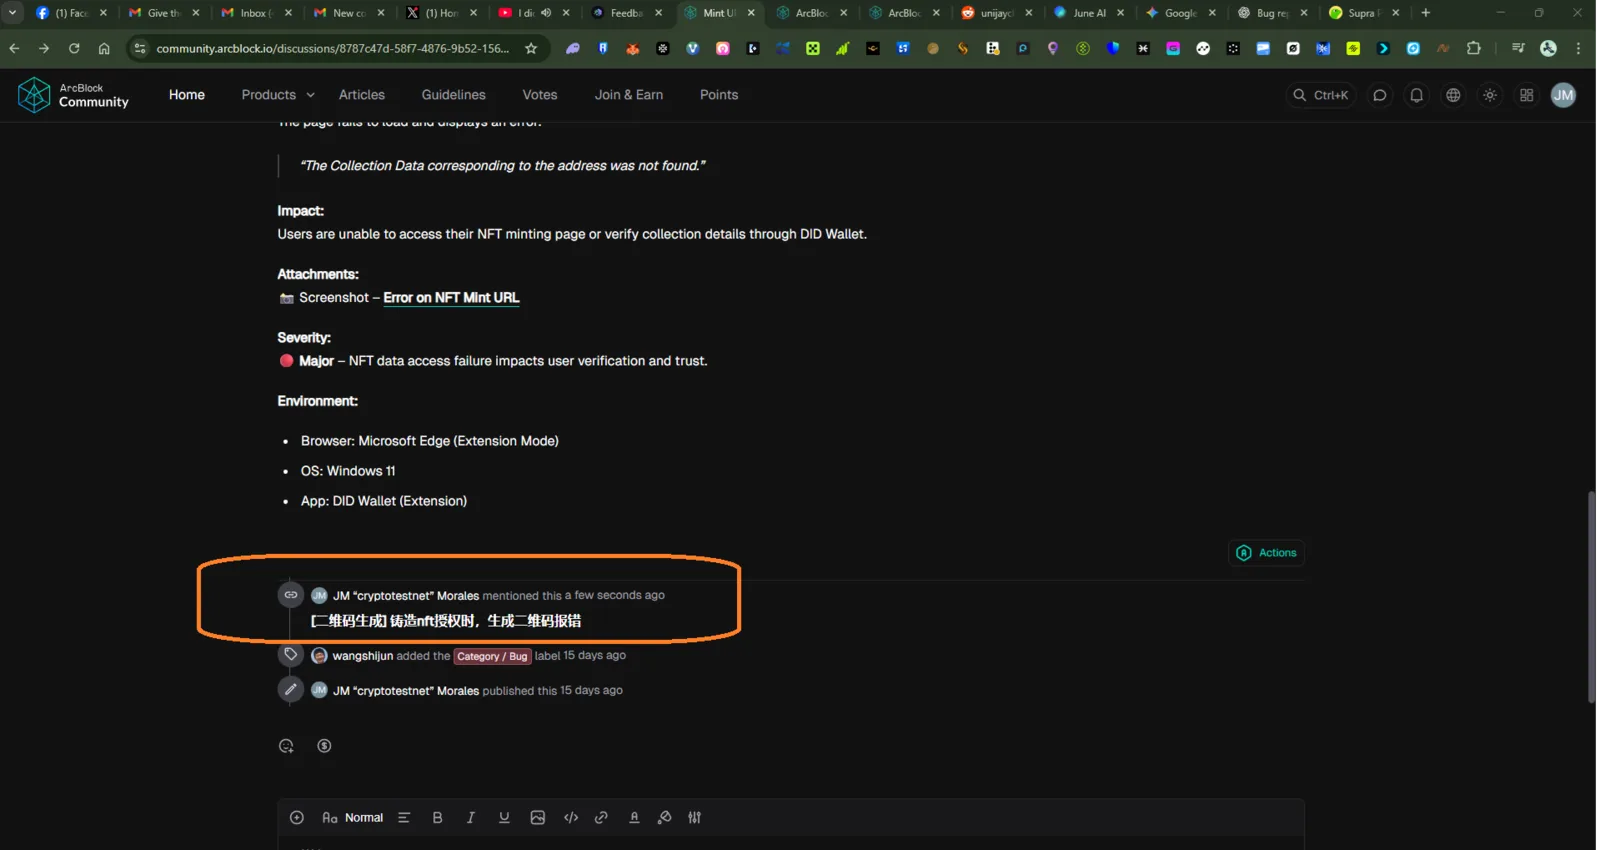Screen dimensions: 1600x850
Task: Open a new browser tab
Action: point(1426,13)
